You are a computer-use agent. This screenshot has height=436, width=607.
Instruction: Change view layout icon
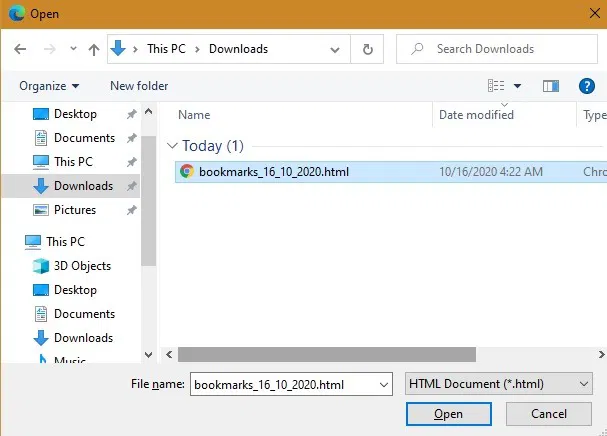click(496, 86)
